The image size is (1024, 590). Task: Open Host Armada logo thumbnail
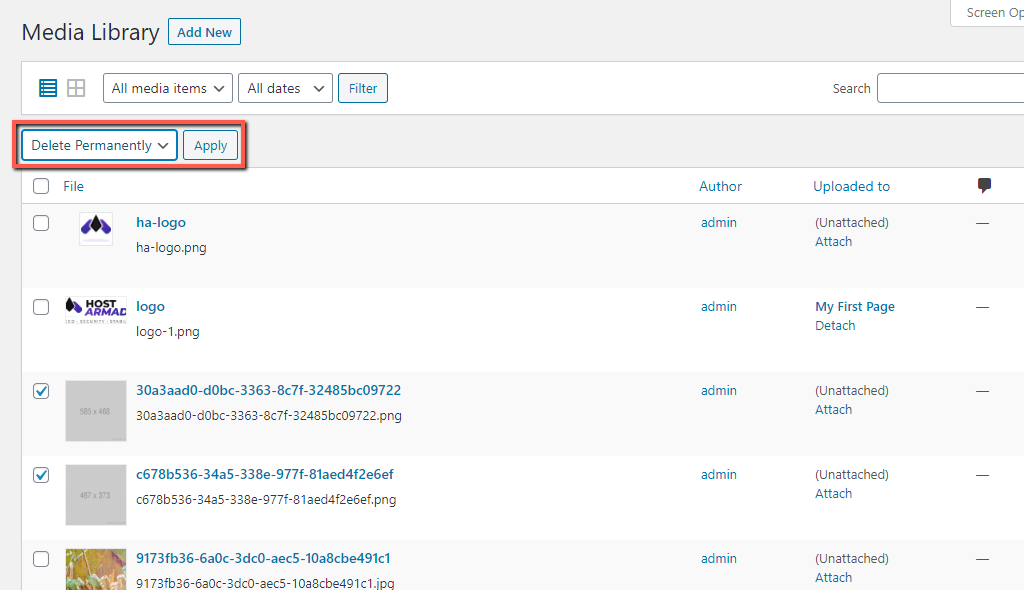click(x=96, y=310)
